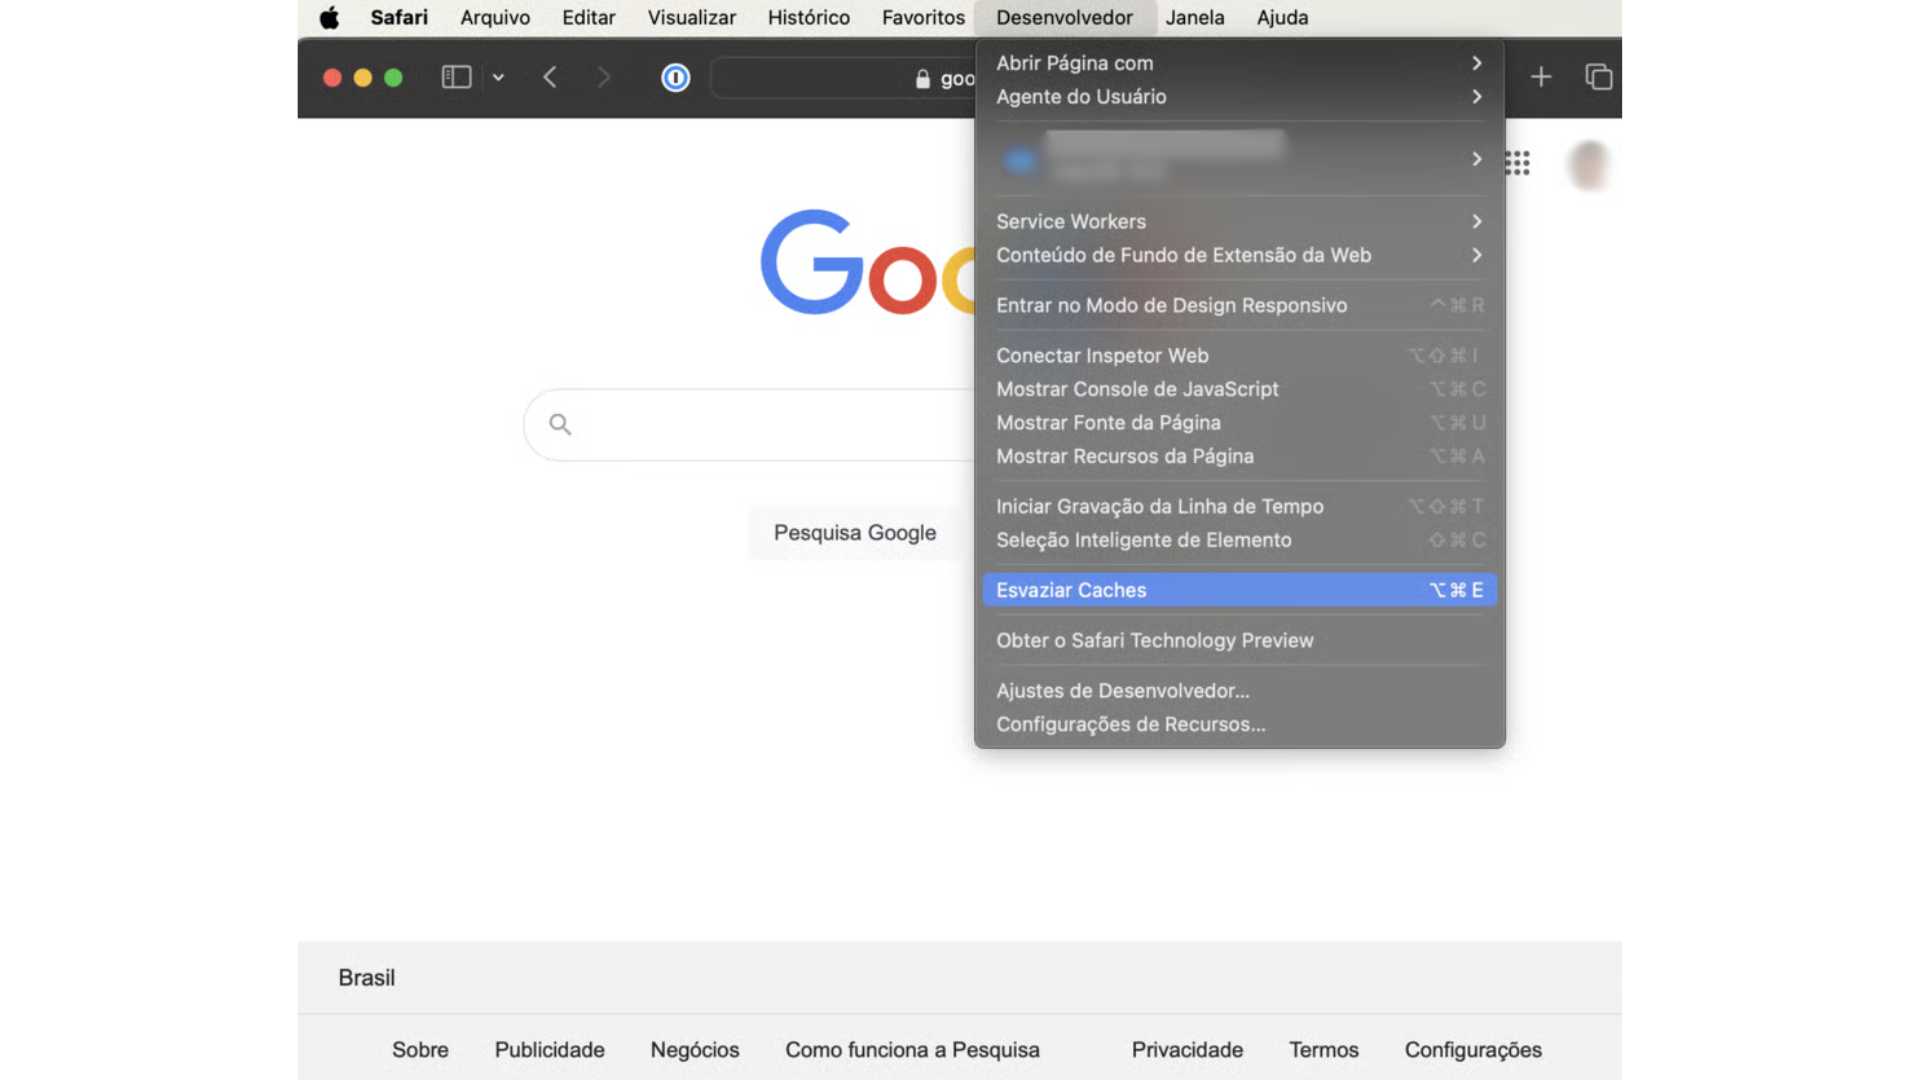1920x1080 pixels.
Task: Go back with the back arrow
Action: pos(550,77)
